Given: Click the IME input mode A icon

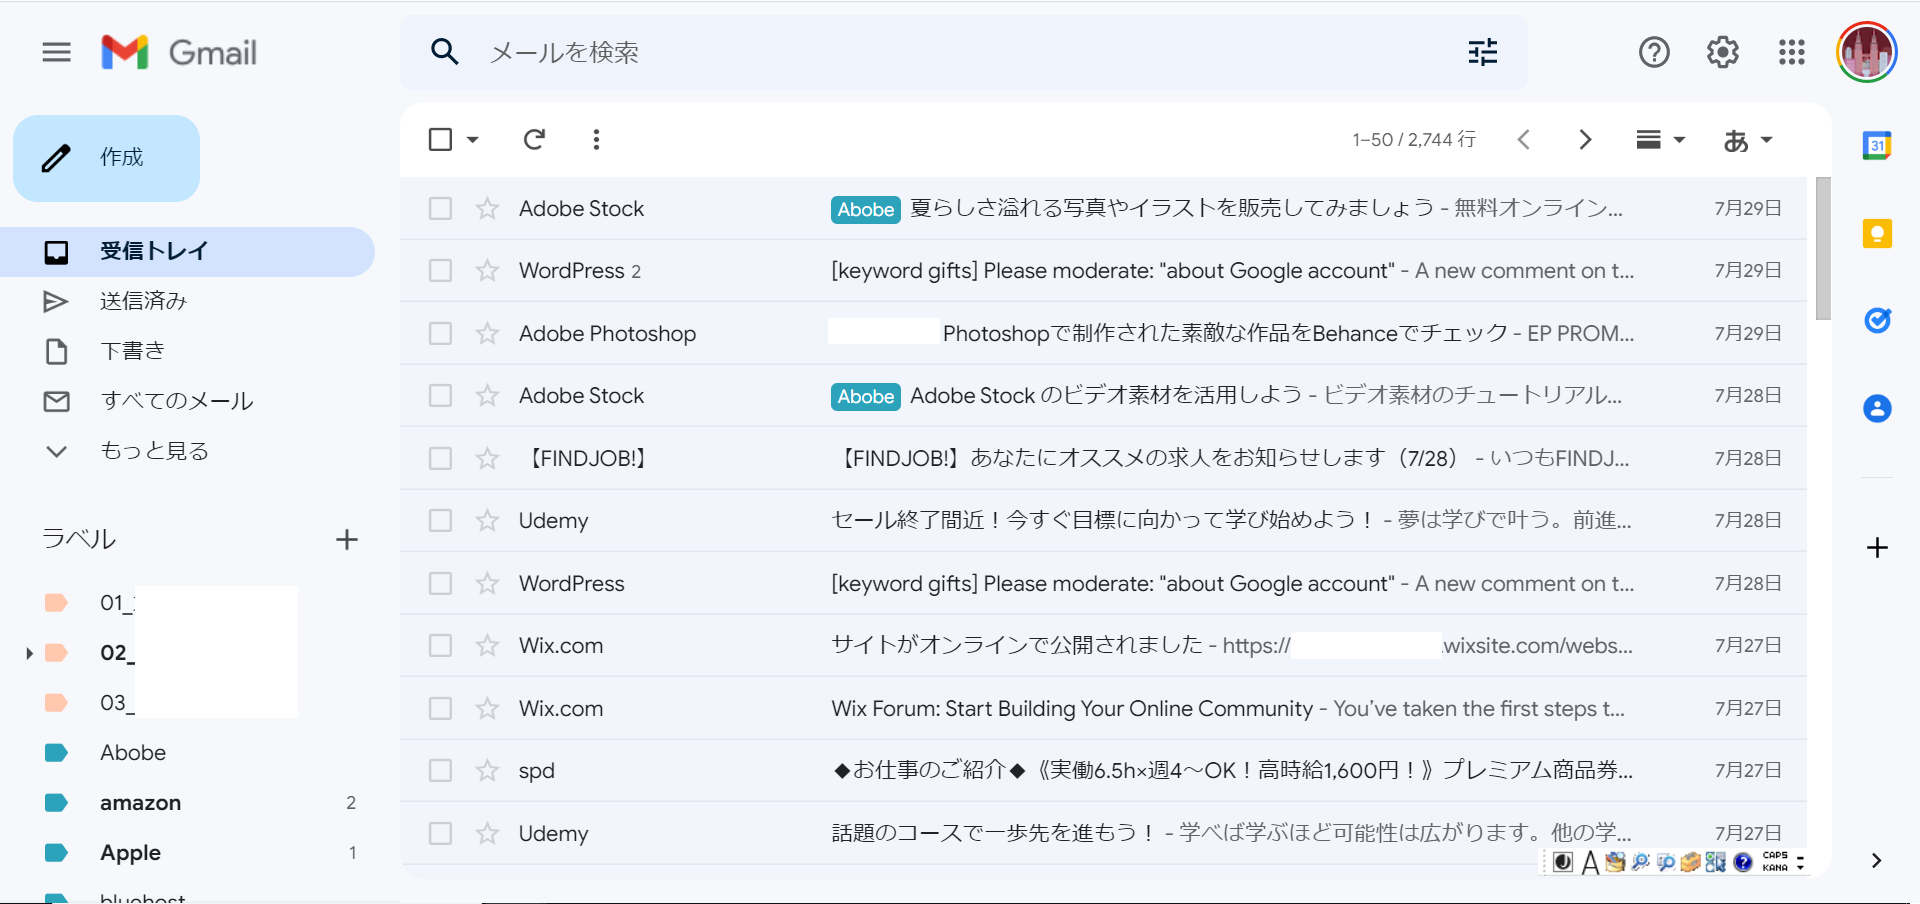Looking at the screenshot, I should tap(1590, 862).
